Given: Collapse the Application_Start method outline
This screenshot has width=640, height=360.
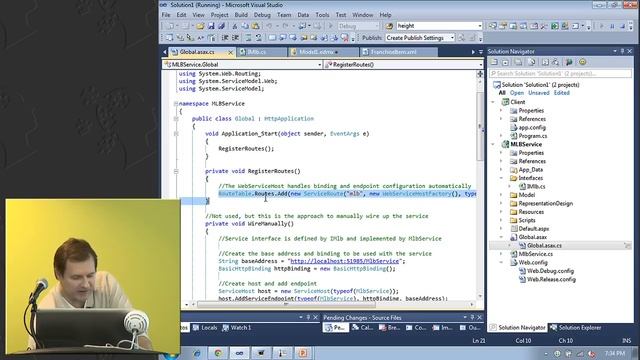Looking at the screenshot, I should coord(176,134).
